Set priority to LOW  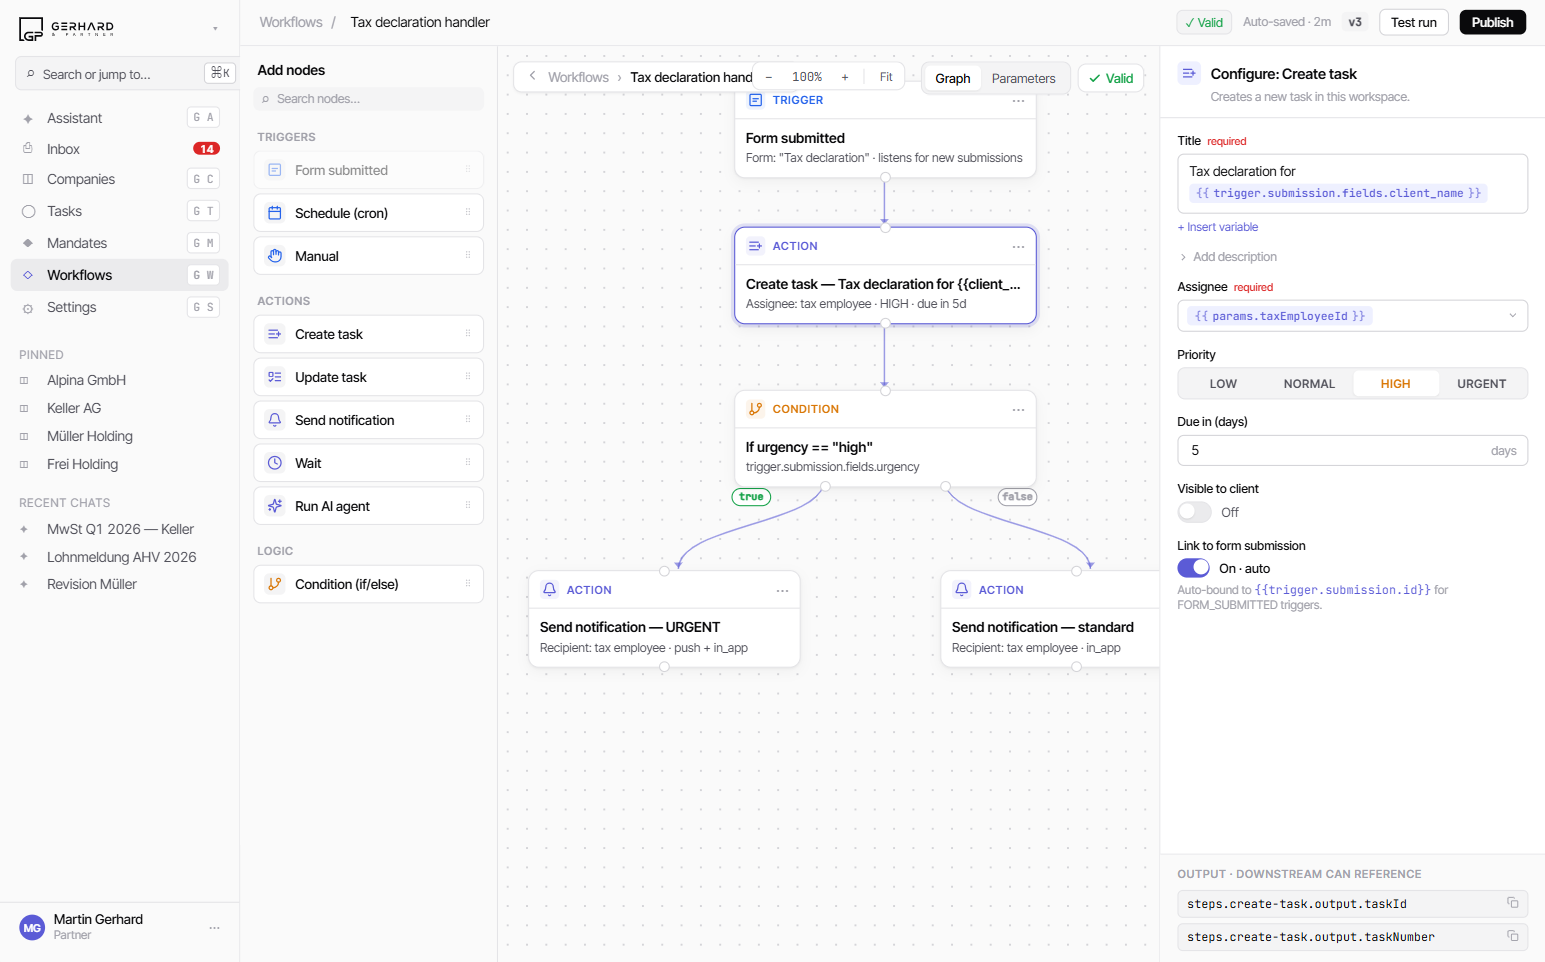click(1223, 384)
